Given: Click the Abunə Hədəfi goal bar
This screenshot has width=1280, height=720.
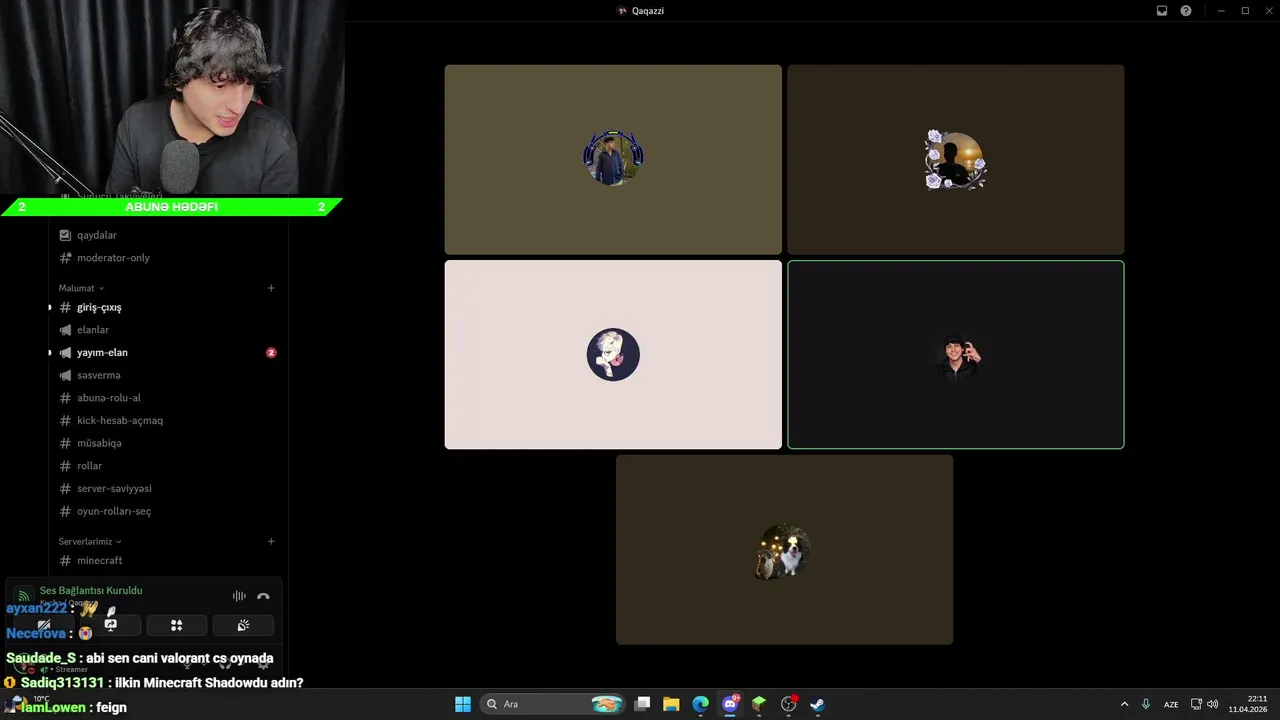Looking at the screenshot, I should pyautogui.click(x=171, y=207).
